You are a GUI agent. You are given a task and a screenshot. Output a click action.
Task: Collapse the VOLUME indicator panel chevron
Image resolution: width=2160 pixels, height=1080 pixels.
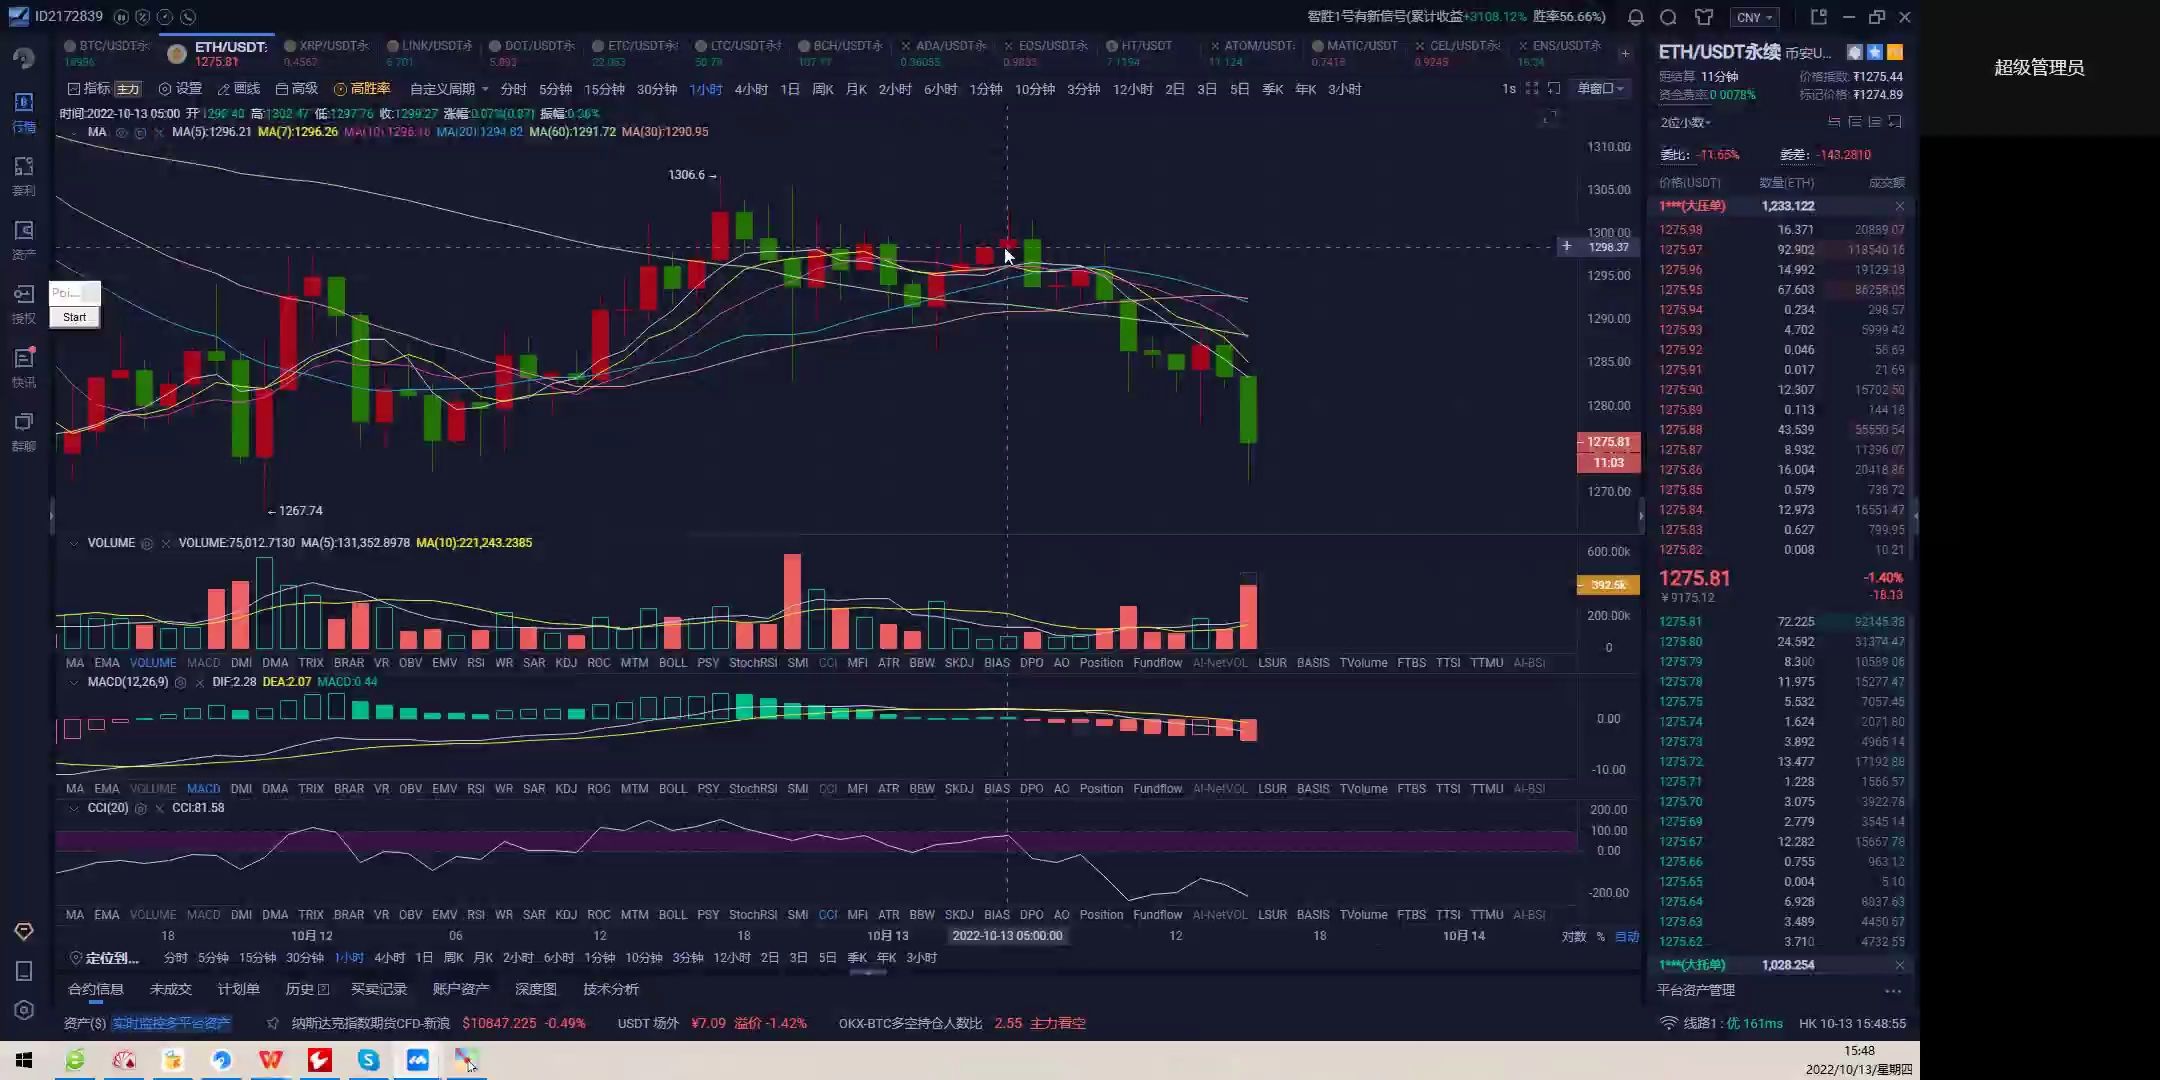pos(73,543)
